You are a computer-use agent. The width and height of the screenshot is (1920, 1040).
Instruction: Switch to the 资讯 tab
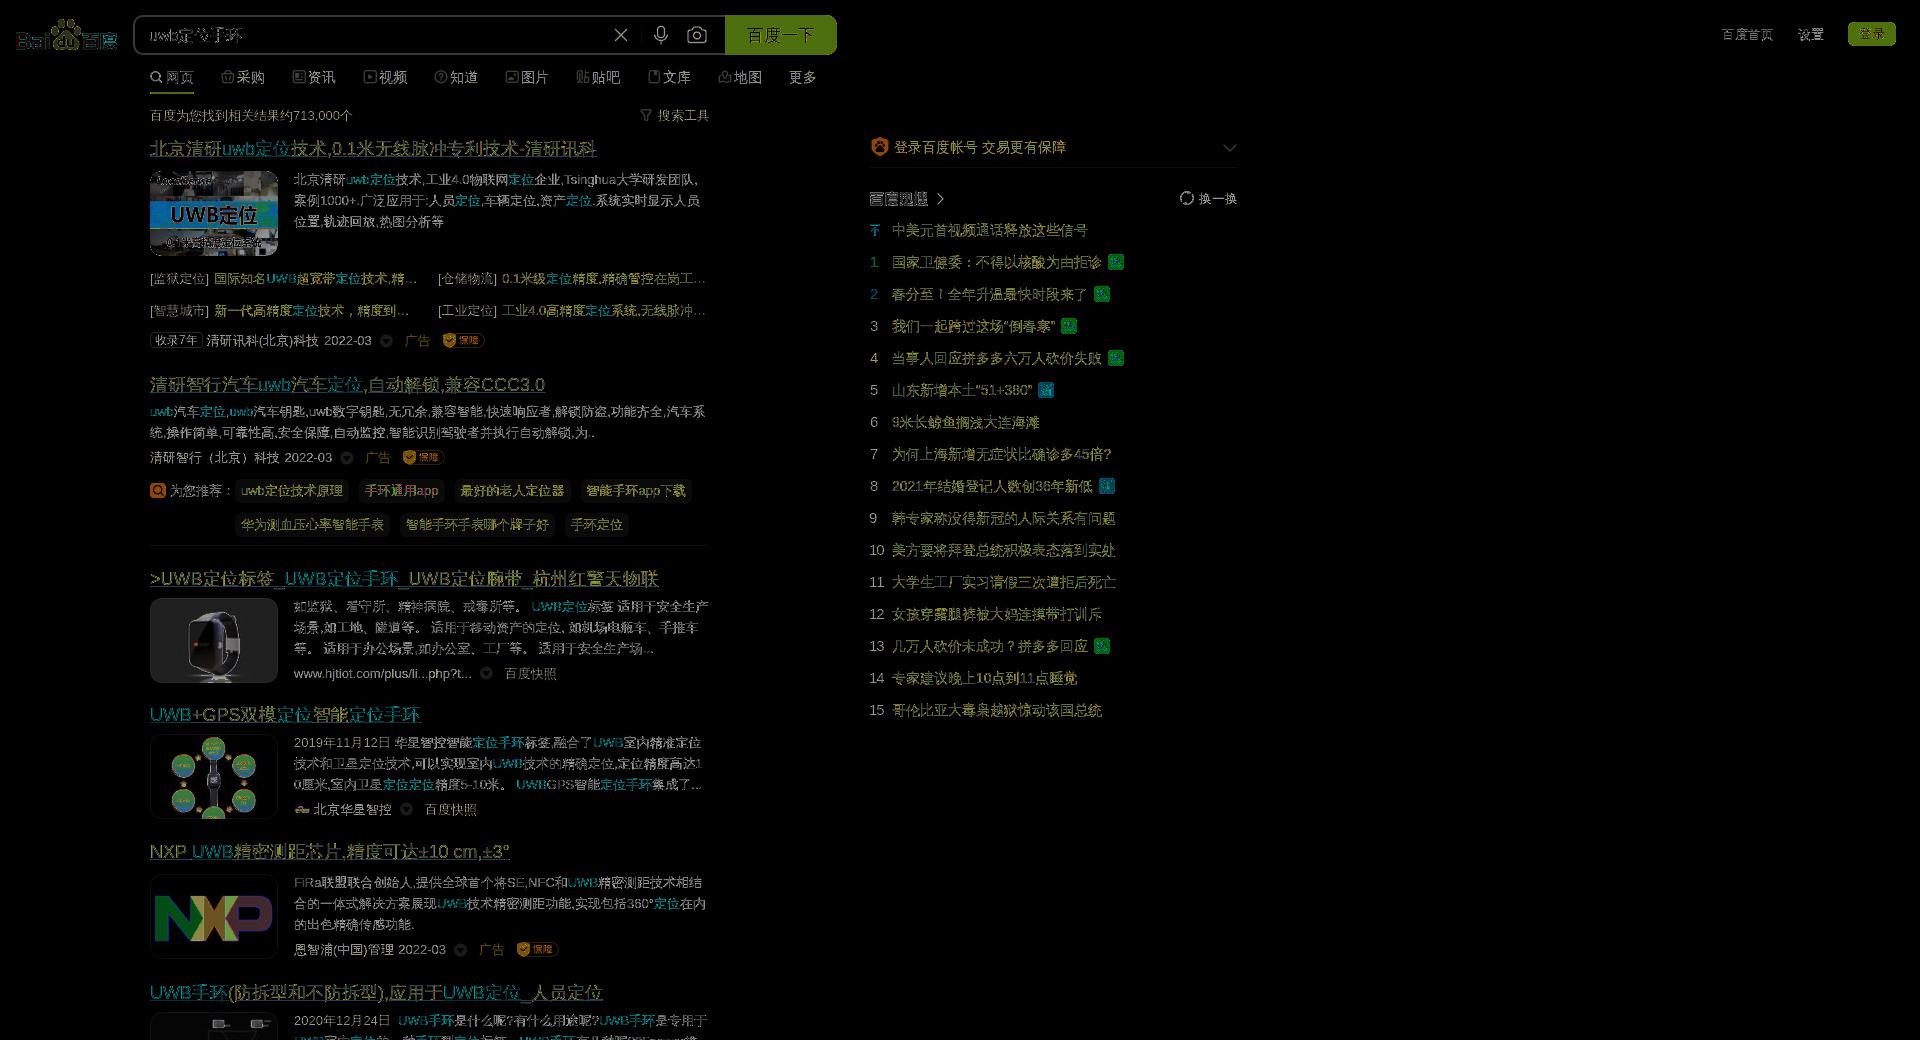click(x=314, y=77)
